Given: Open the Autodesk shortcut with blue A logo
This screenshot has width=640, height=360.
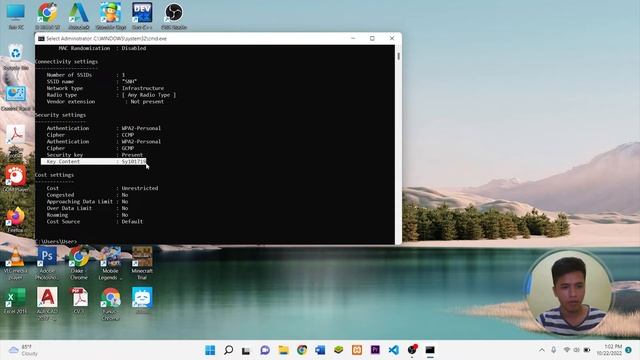Looking at the screenshot, I should tap(79, 16).
